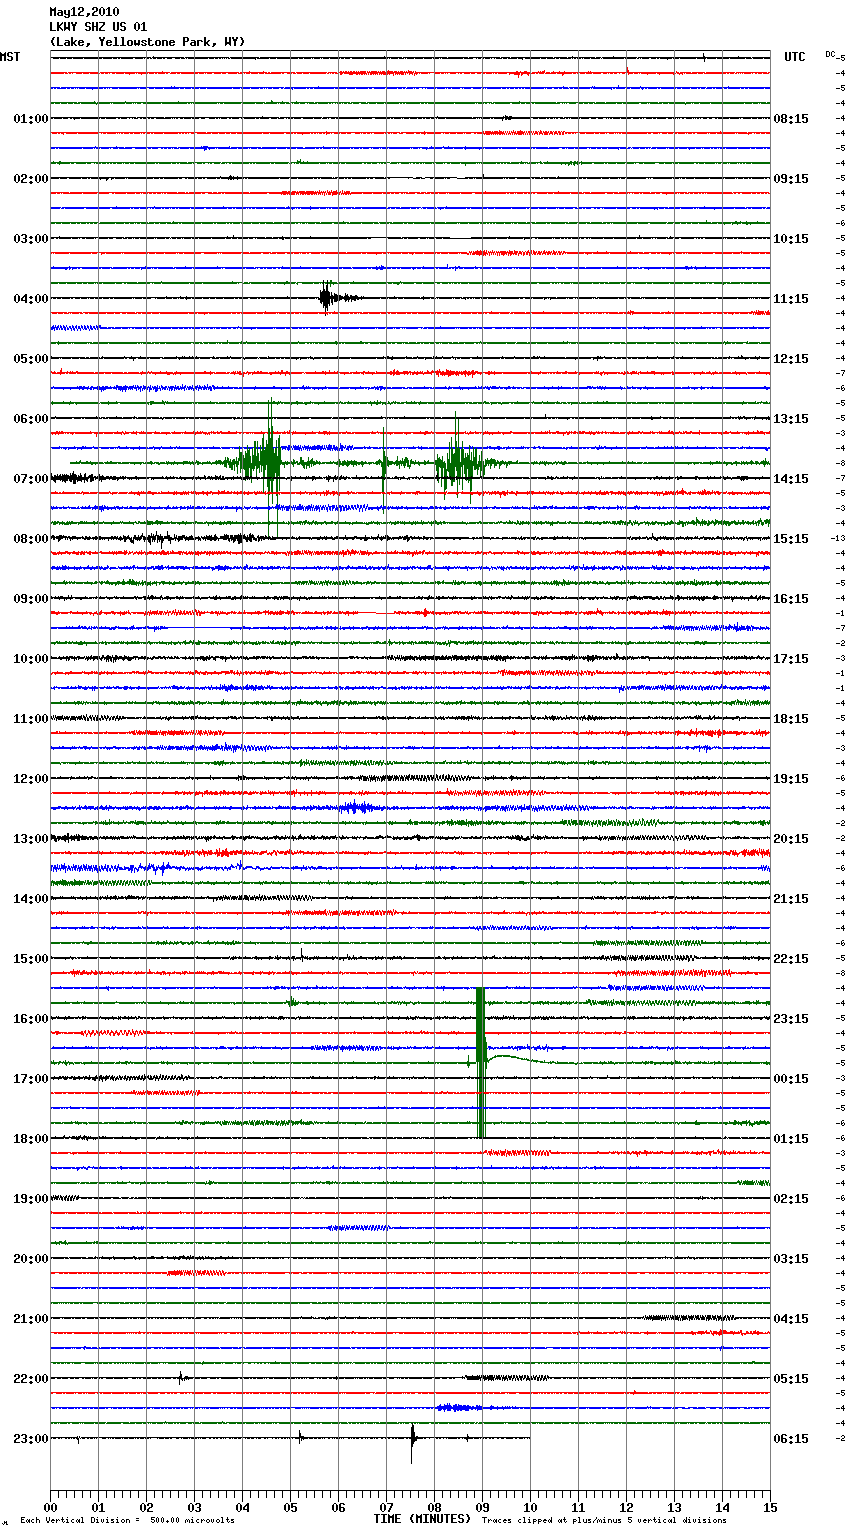The image size is (850, 1534).
Task: Click the 03:15 UTC label
Action: point(791,1259)
